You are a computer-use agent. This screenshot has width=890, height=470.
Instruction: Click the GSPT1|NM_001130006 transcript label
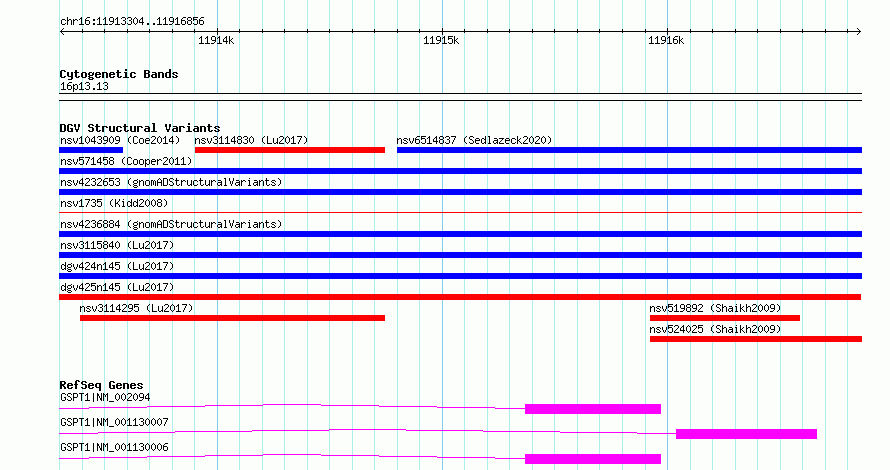point(114,447)
